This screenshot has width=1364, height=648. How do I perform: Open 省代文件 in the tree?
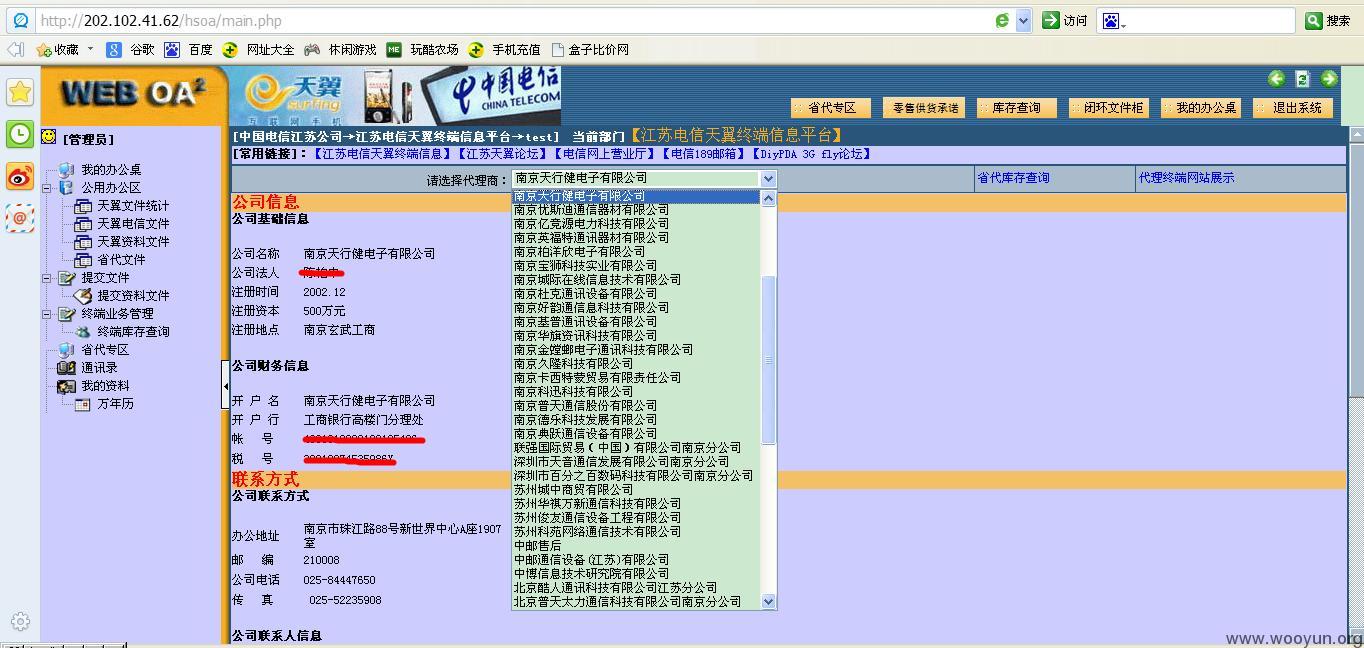click(121, 260)
